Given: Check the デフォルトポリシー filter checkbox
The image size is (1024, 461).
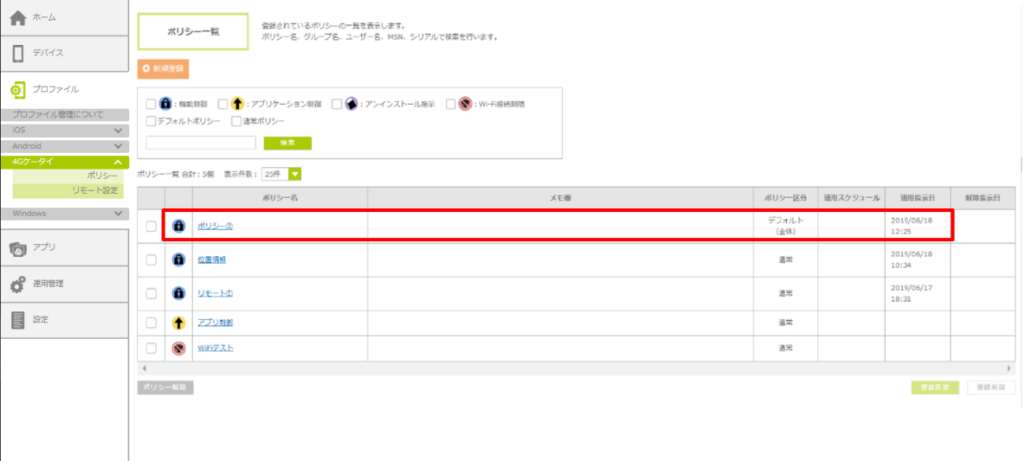Looking at the screenshot, I should click(150, 121).
